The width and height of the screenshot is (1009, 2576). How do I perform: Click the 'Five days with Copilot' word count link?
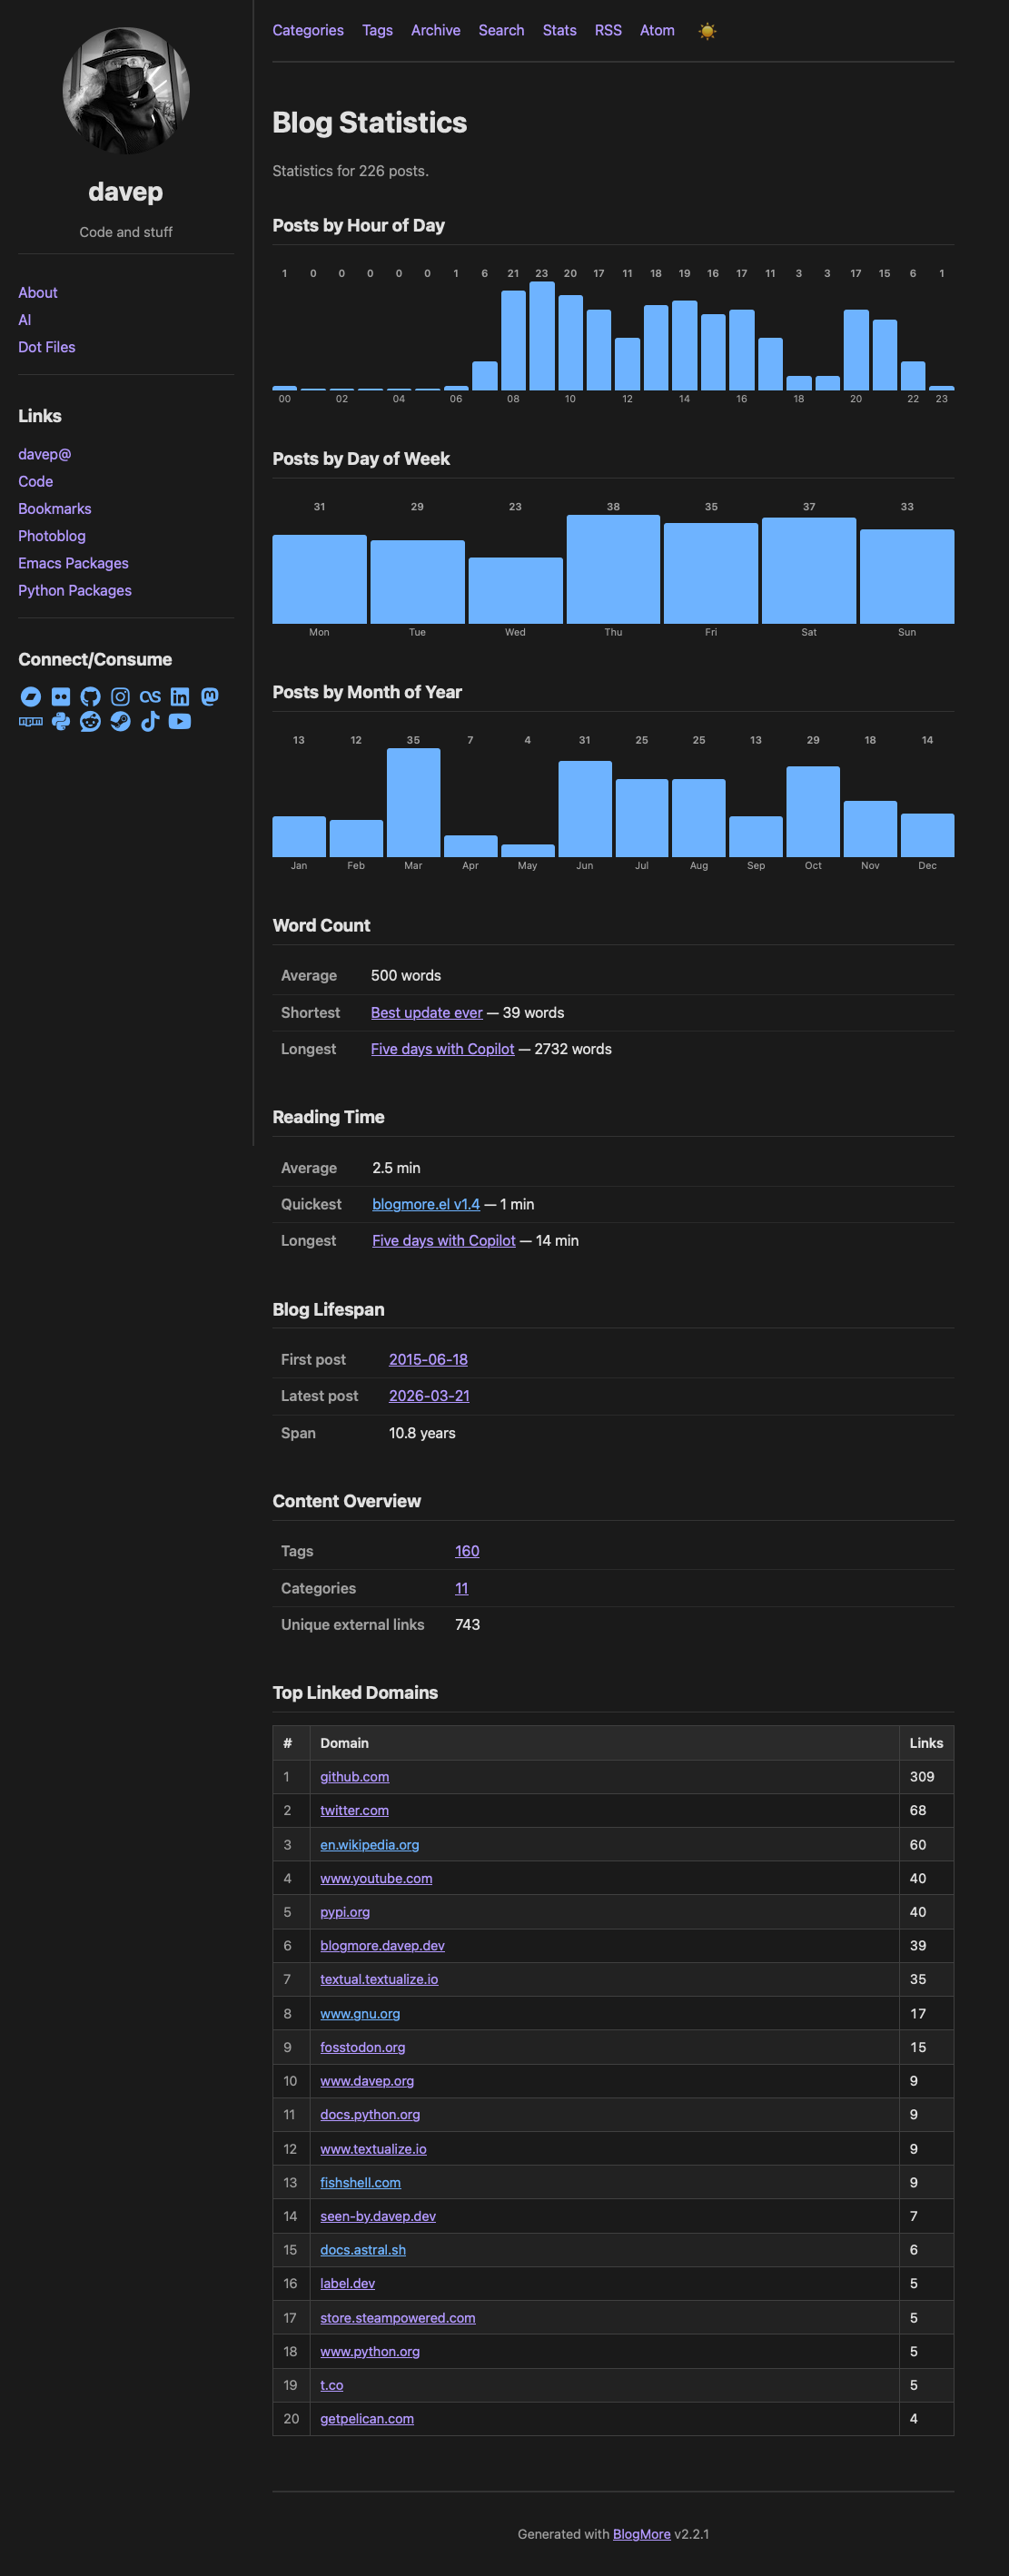(442, 1049)
